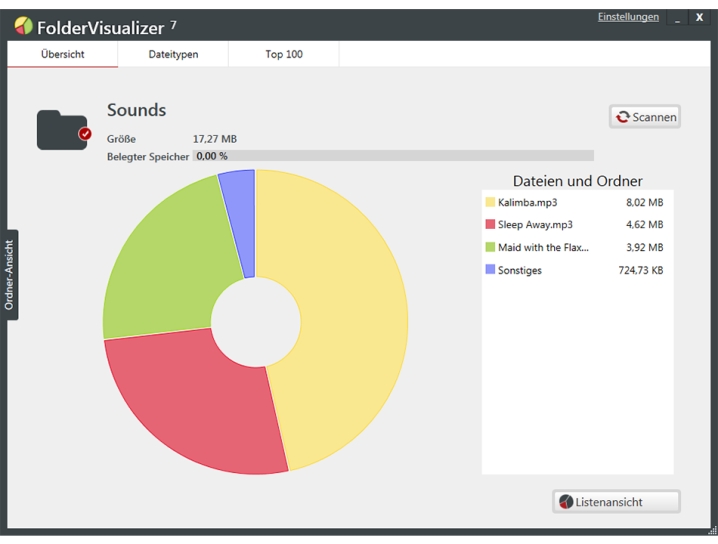
Task: Switch to Listenansicht view
Action: coord(616,502)
